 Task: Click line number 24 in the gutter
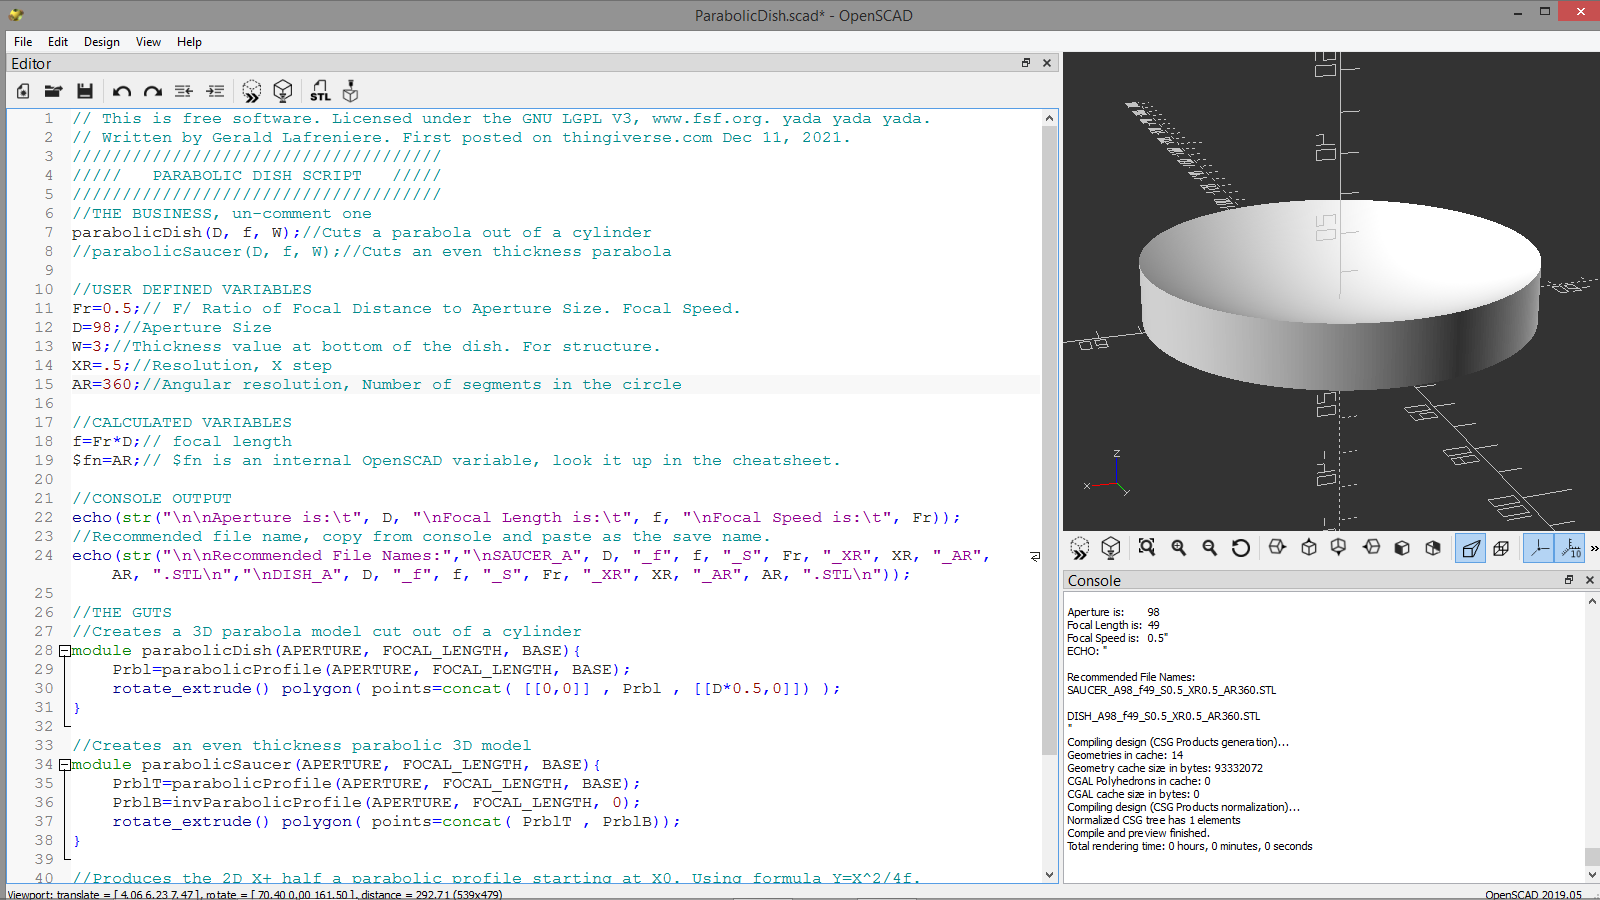[43, 556]
